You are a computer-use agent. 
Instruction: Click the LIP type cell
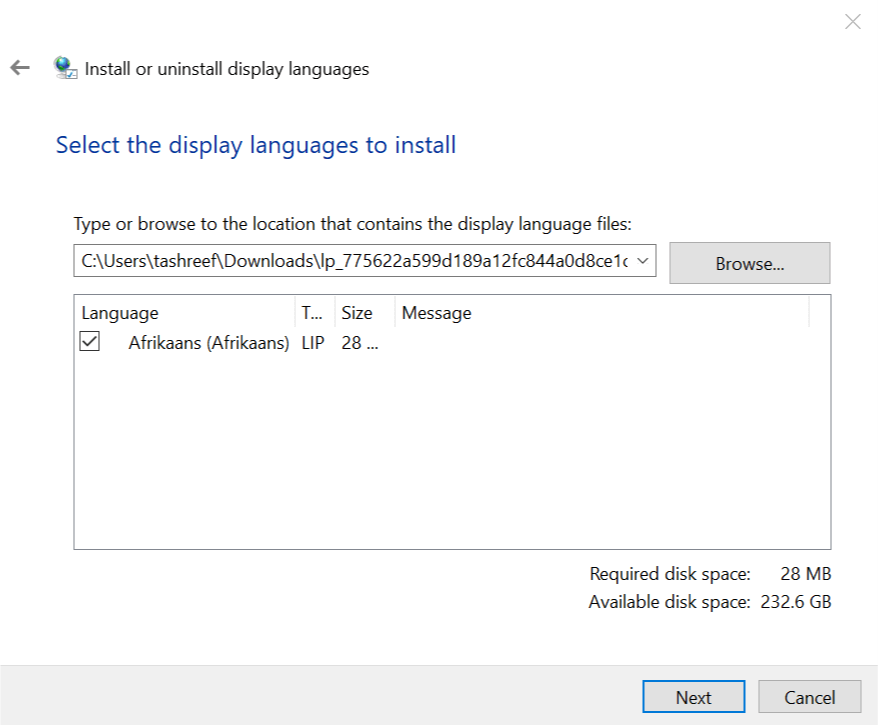coord(313,343)
